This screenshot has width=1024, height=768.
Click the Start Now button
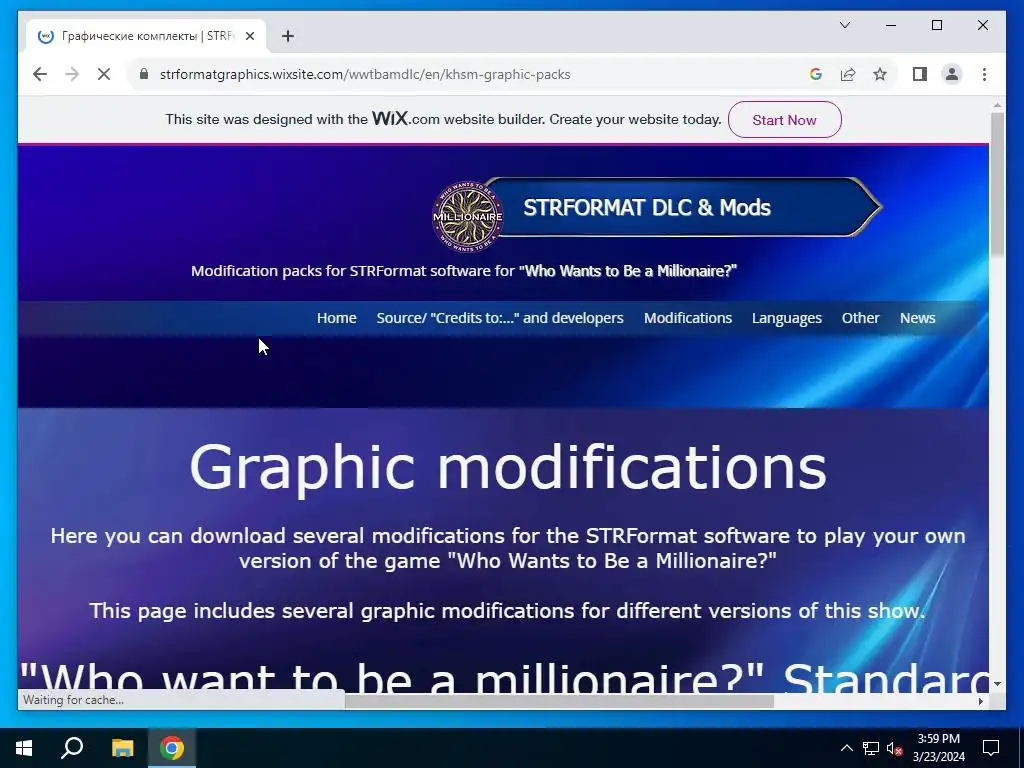pyautogui.click(x=784, y=120)
